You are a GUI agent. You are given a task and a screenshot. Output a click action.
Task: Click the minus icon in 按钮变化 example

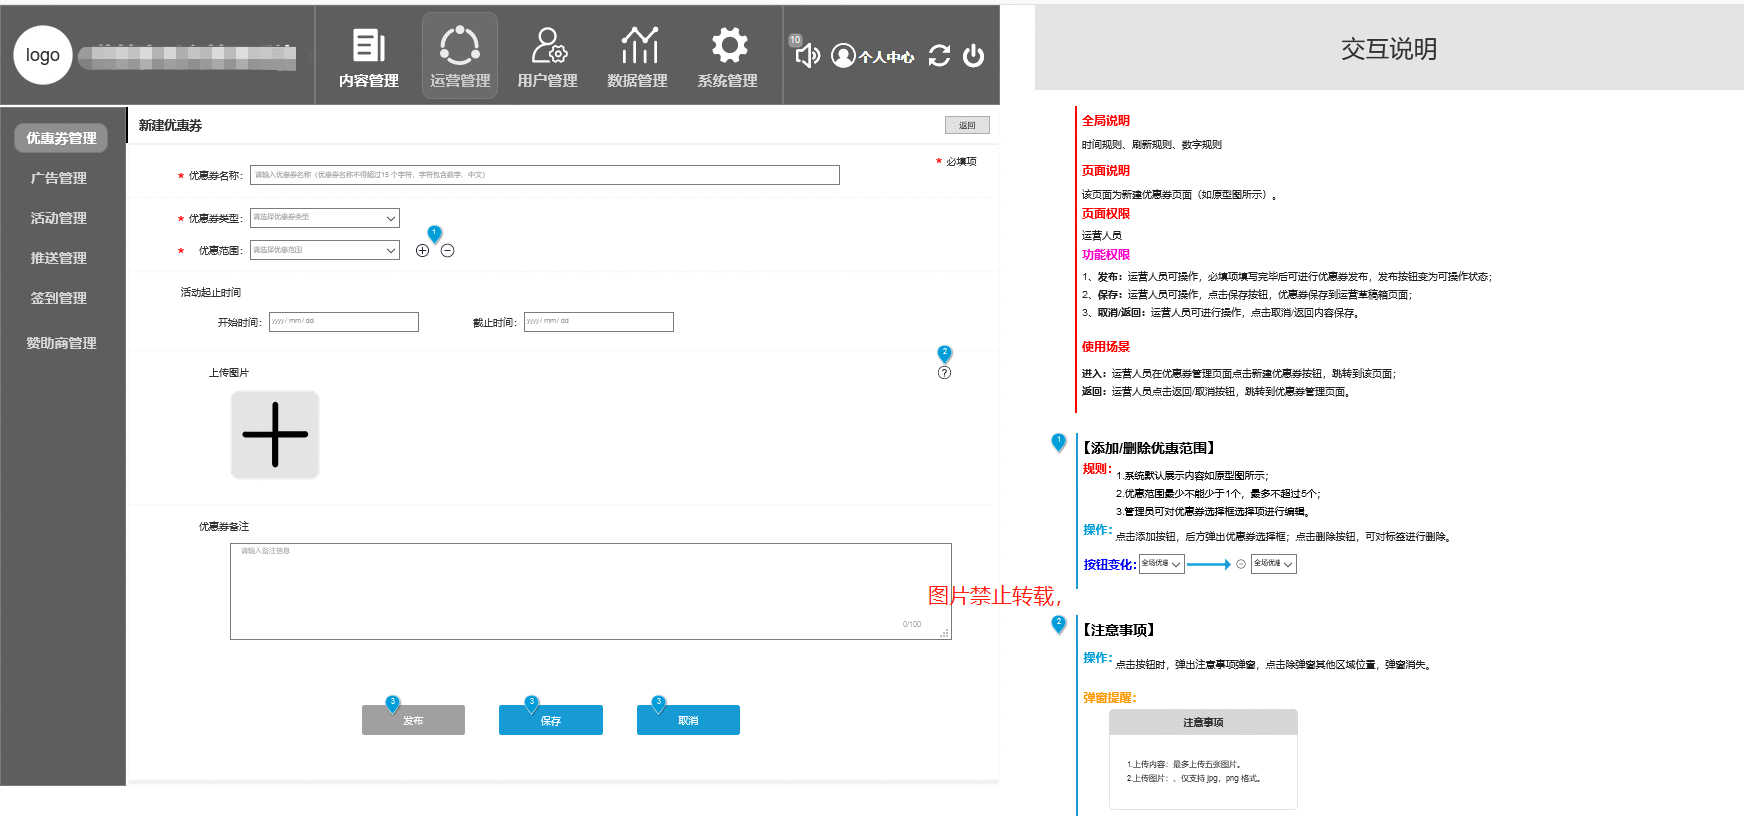[x=1241, y=564]
